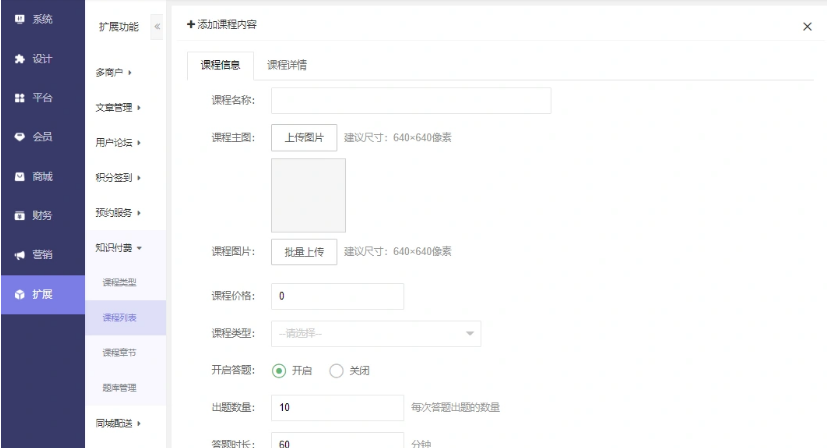The image size is (827, 448).
Task: Collapse the 扩展功能 panel with double-chevron
Action: tap(157, 26)
